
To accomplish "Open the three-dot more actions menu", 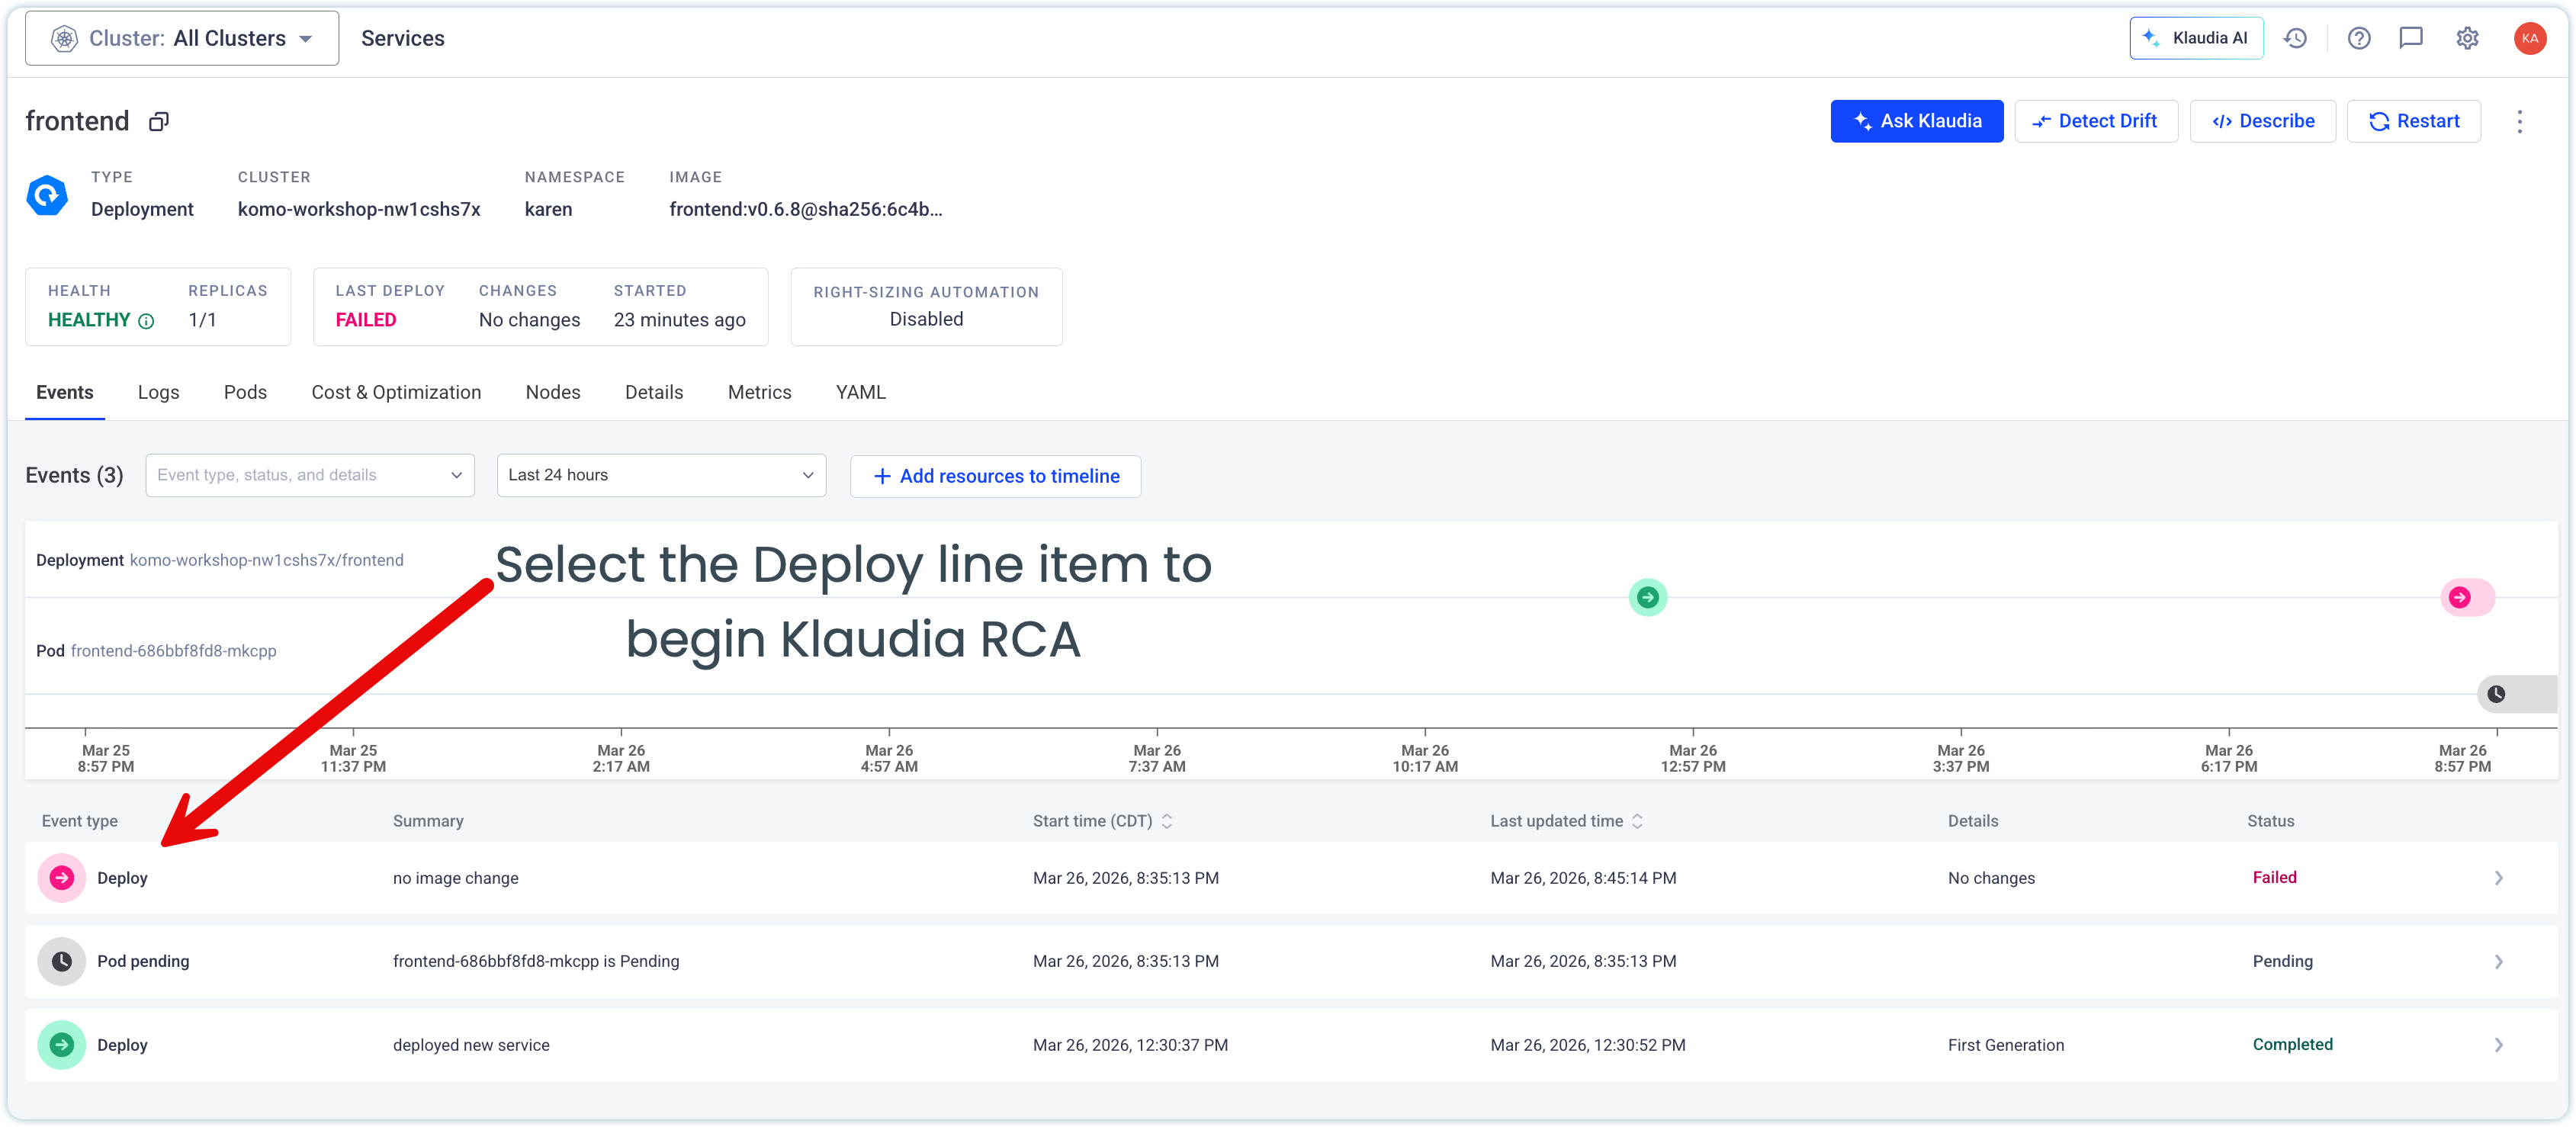I will [x=2519, y=122].
